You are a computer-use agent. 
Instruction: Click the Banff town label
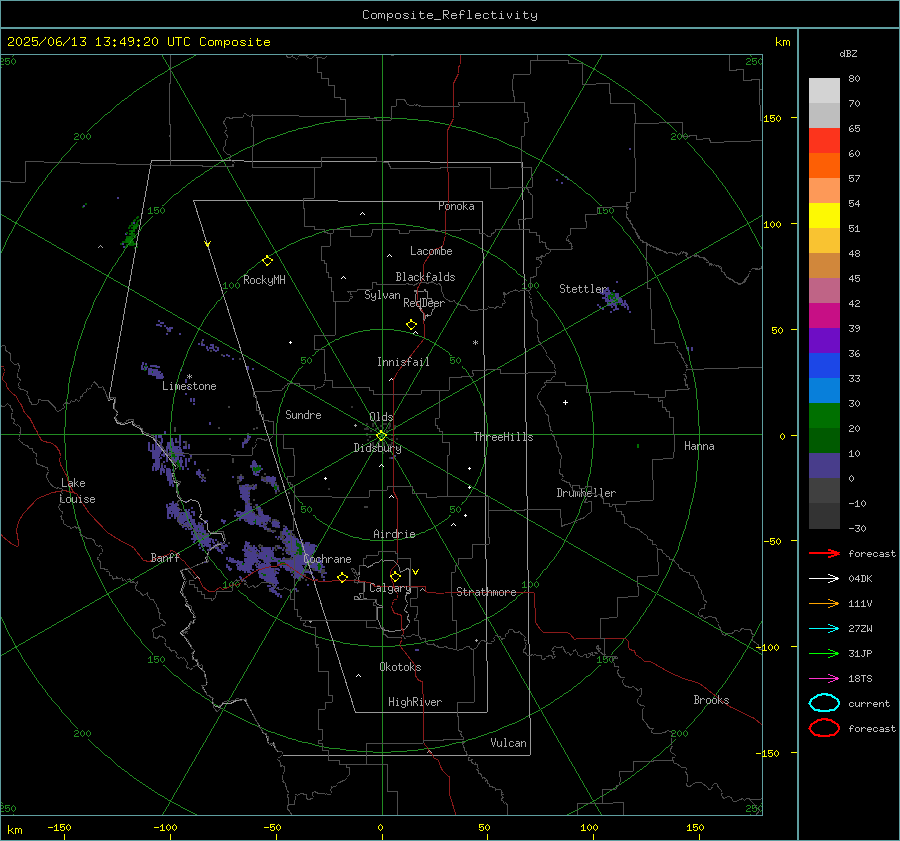(165, 557)
